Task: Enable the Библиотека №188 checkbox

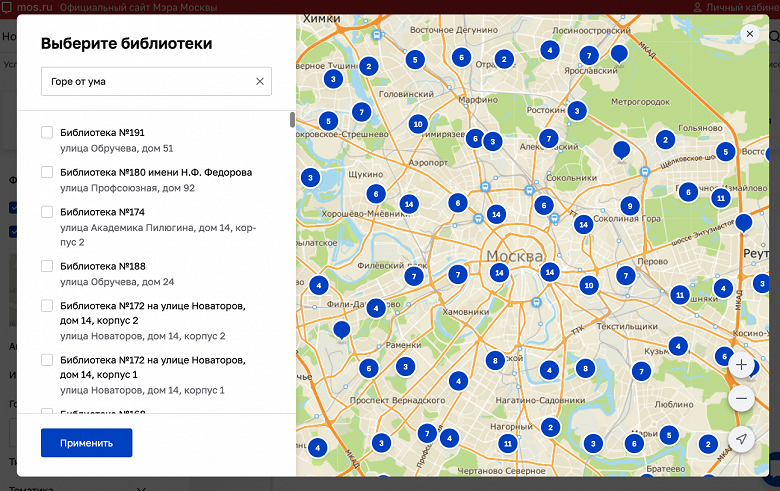Action: [47, 266]
